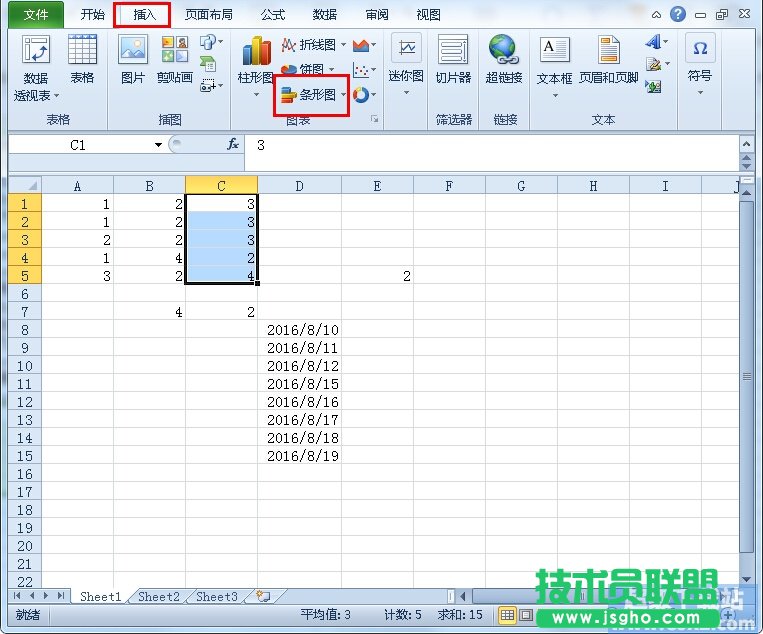Insert a PivotTable (数据透视表)
The width and height of the screenshot is (763, 634).
click(36, 68)
